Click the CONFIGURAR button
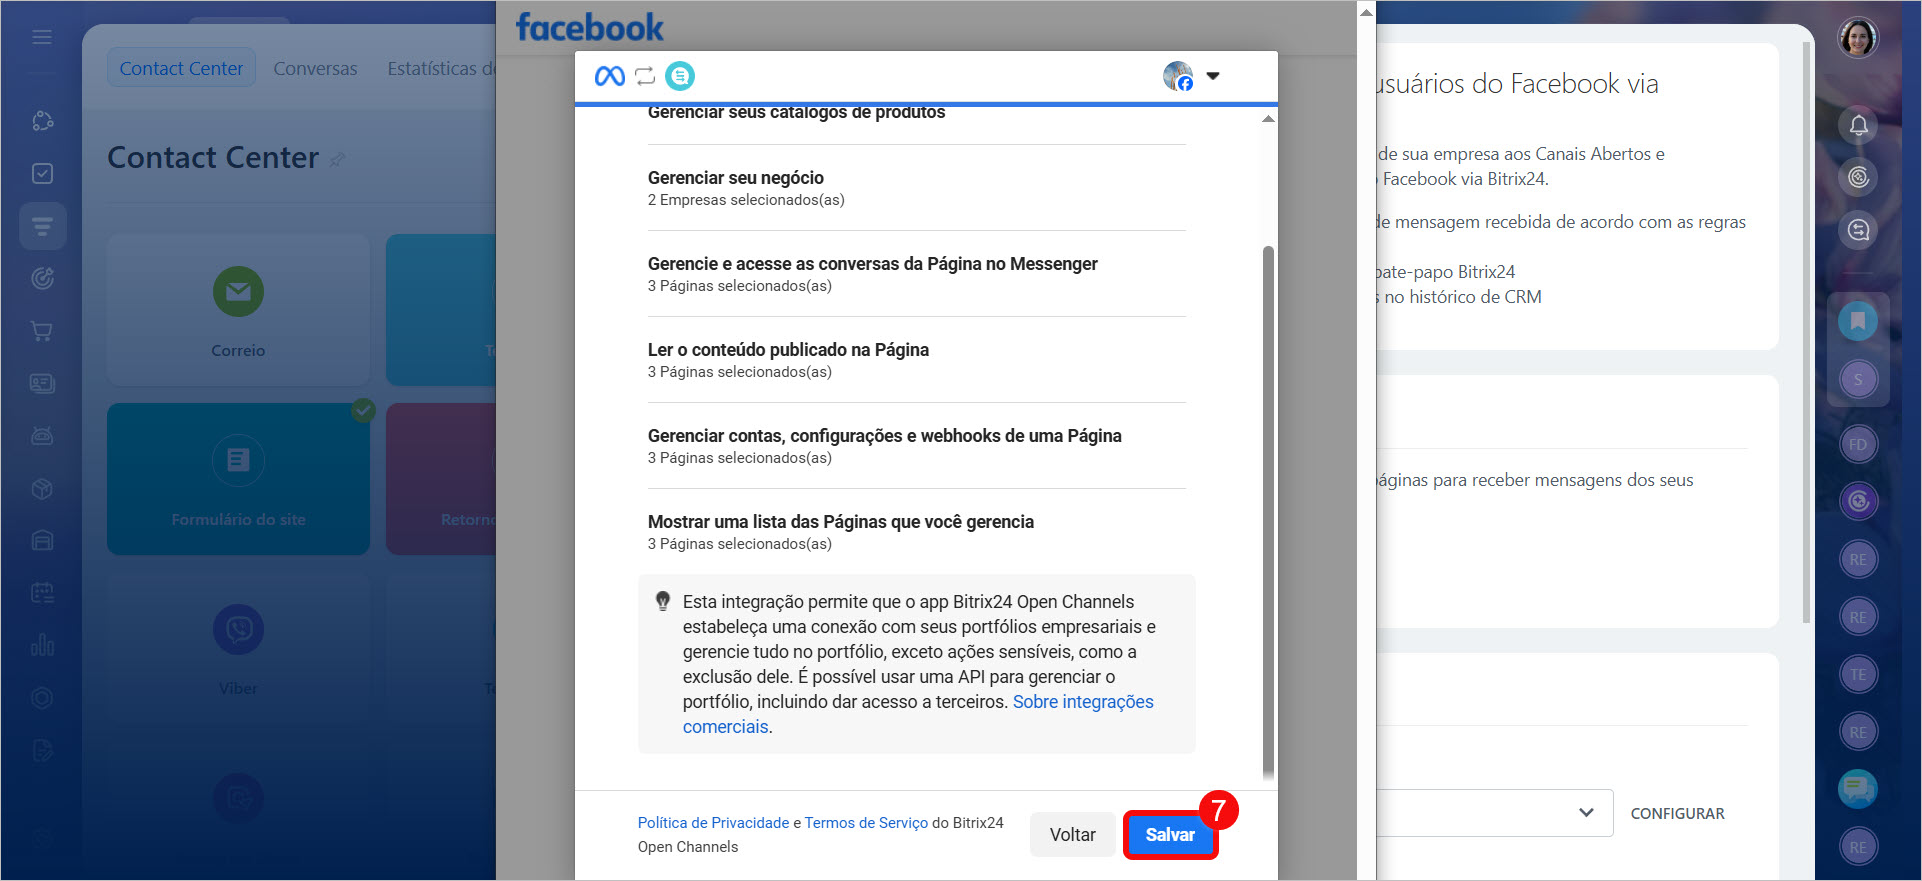Image resolution: width=1922 pixels, height=881 pixels. click(1677, 814)
